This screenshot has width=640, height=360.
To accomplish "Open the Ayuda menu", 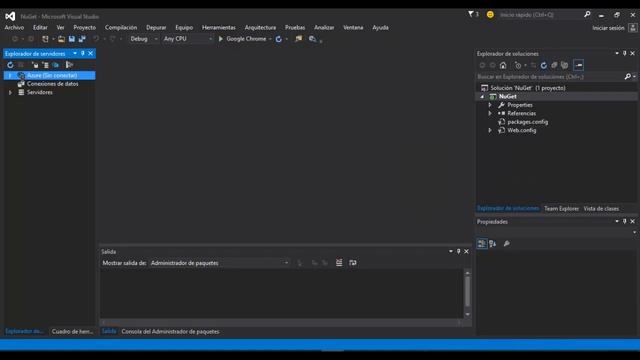I will click(380, 27).
